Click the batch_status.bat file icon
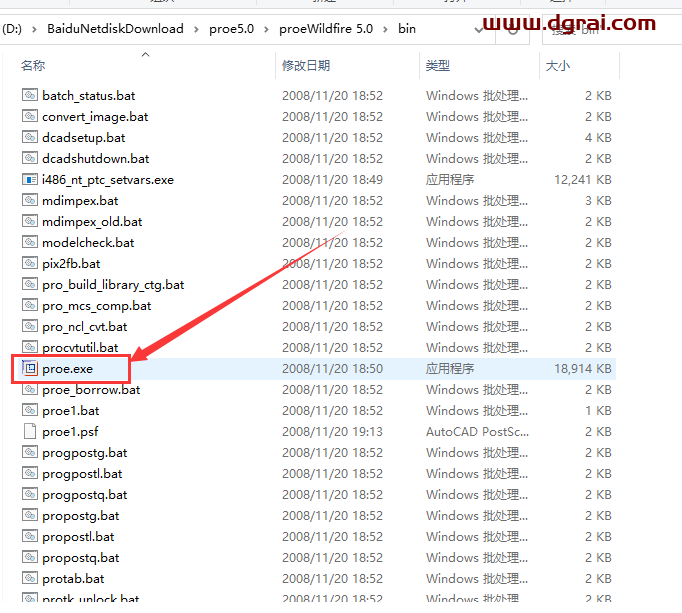The image size is (682, 613). [x=30, y=95]
